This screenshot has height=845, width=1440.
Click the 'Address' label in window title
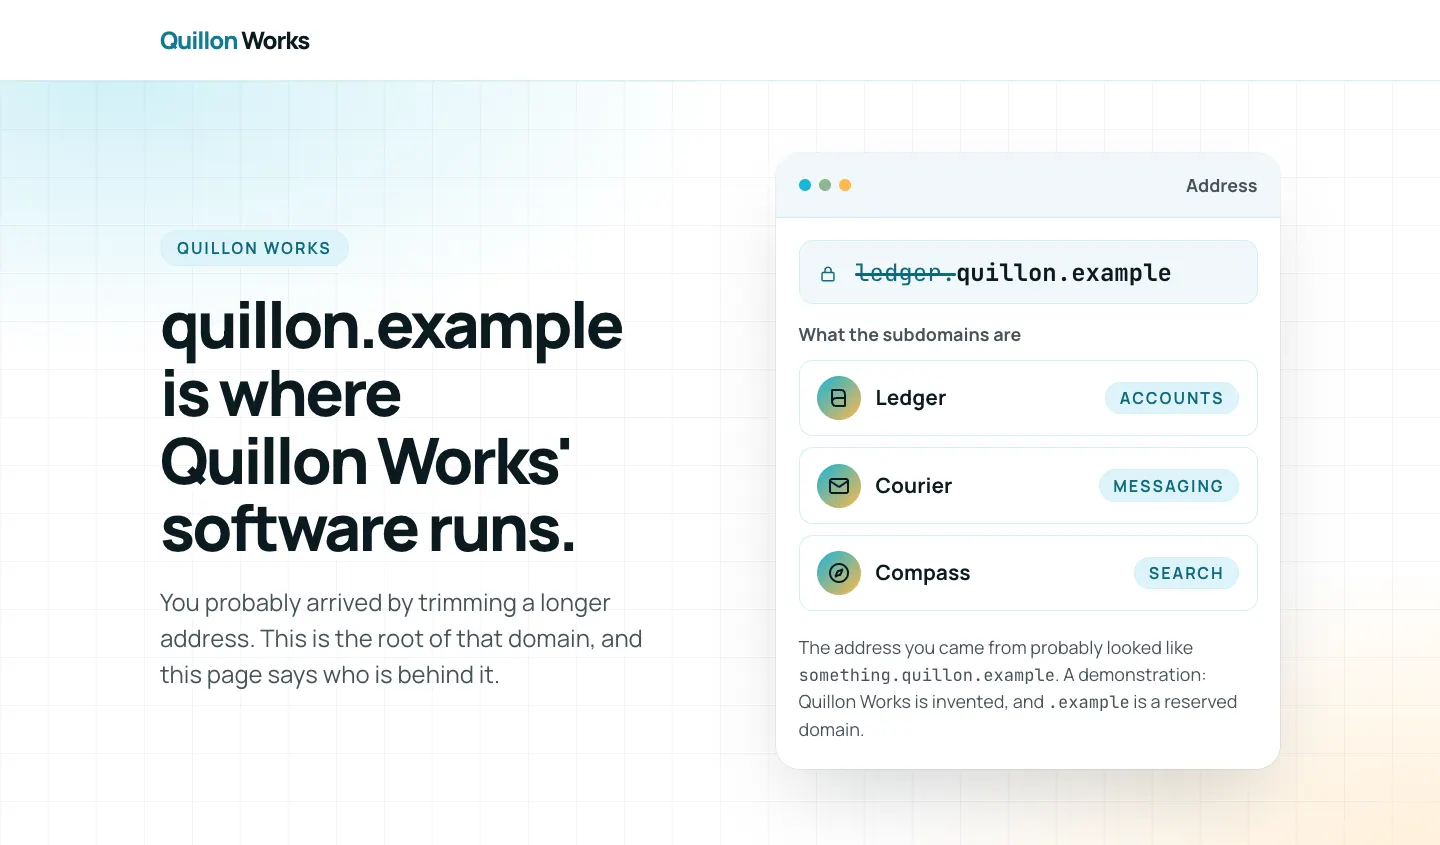pyautogui.click(x=1221, y=186)
